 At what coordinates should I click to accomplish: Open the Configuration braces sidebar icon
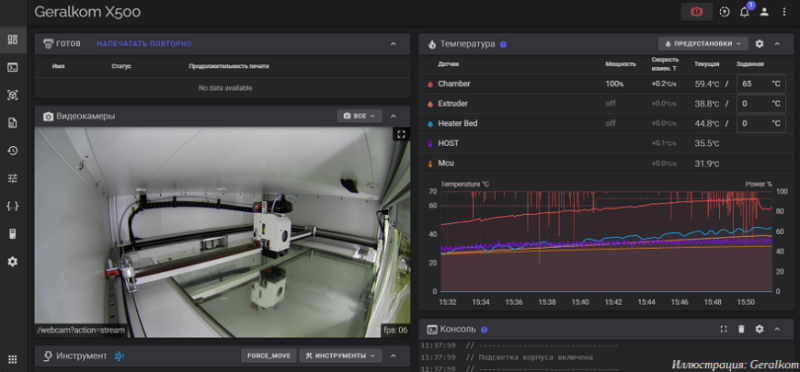click(x=13, y=206)
